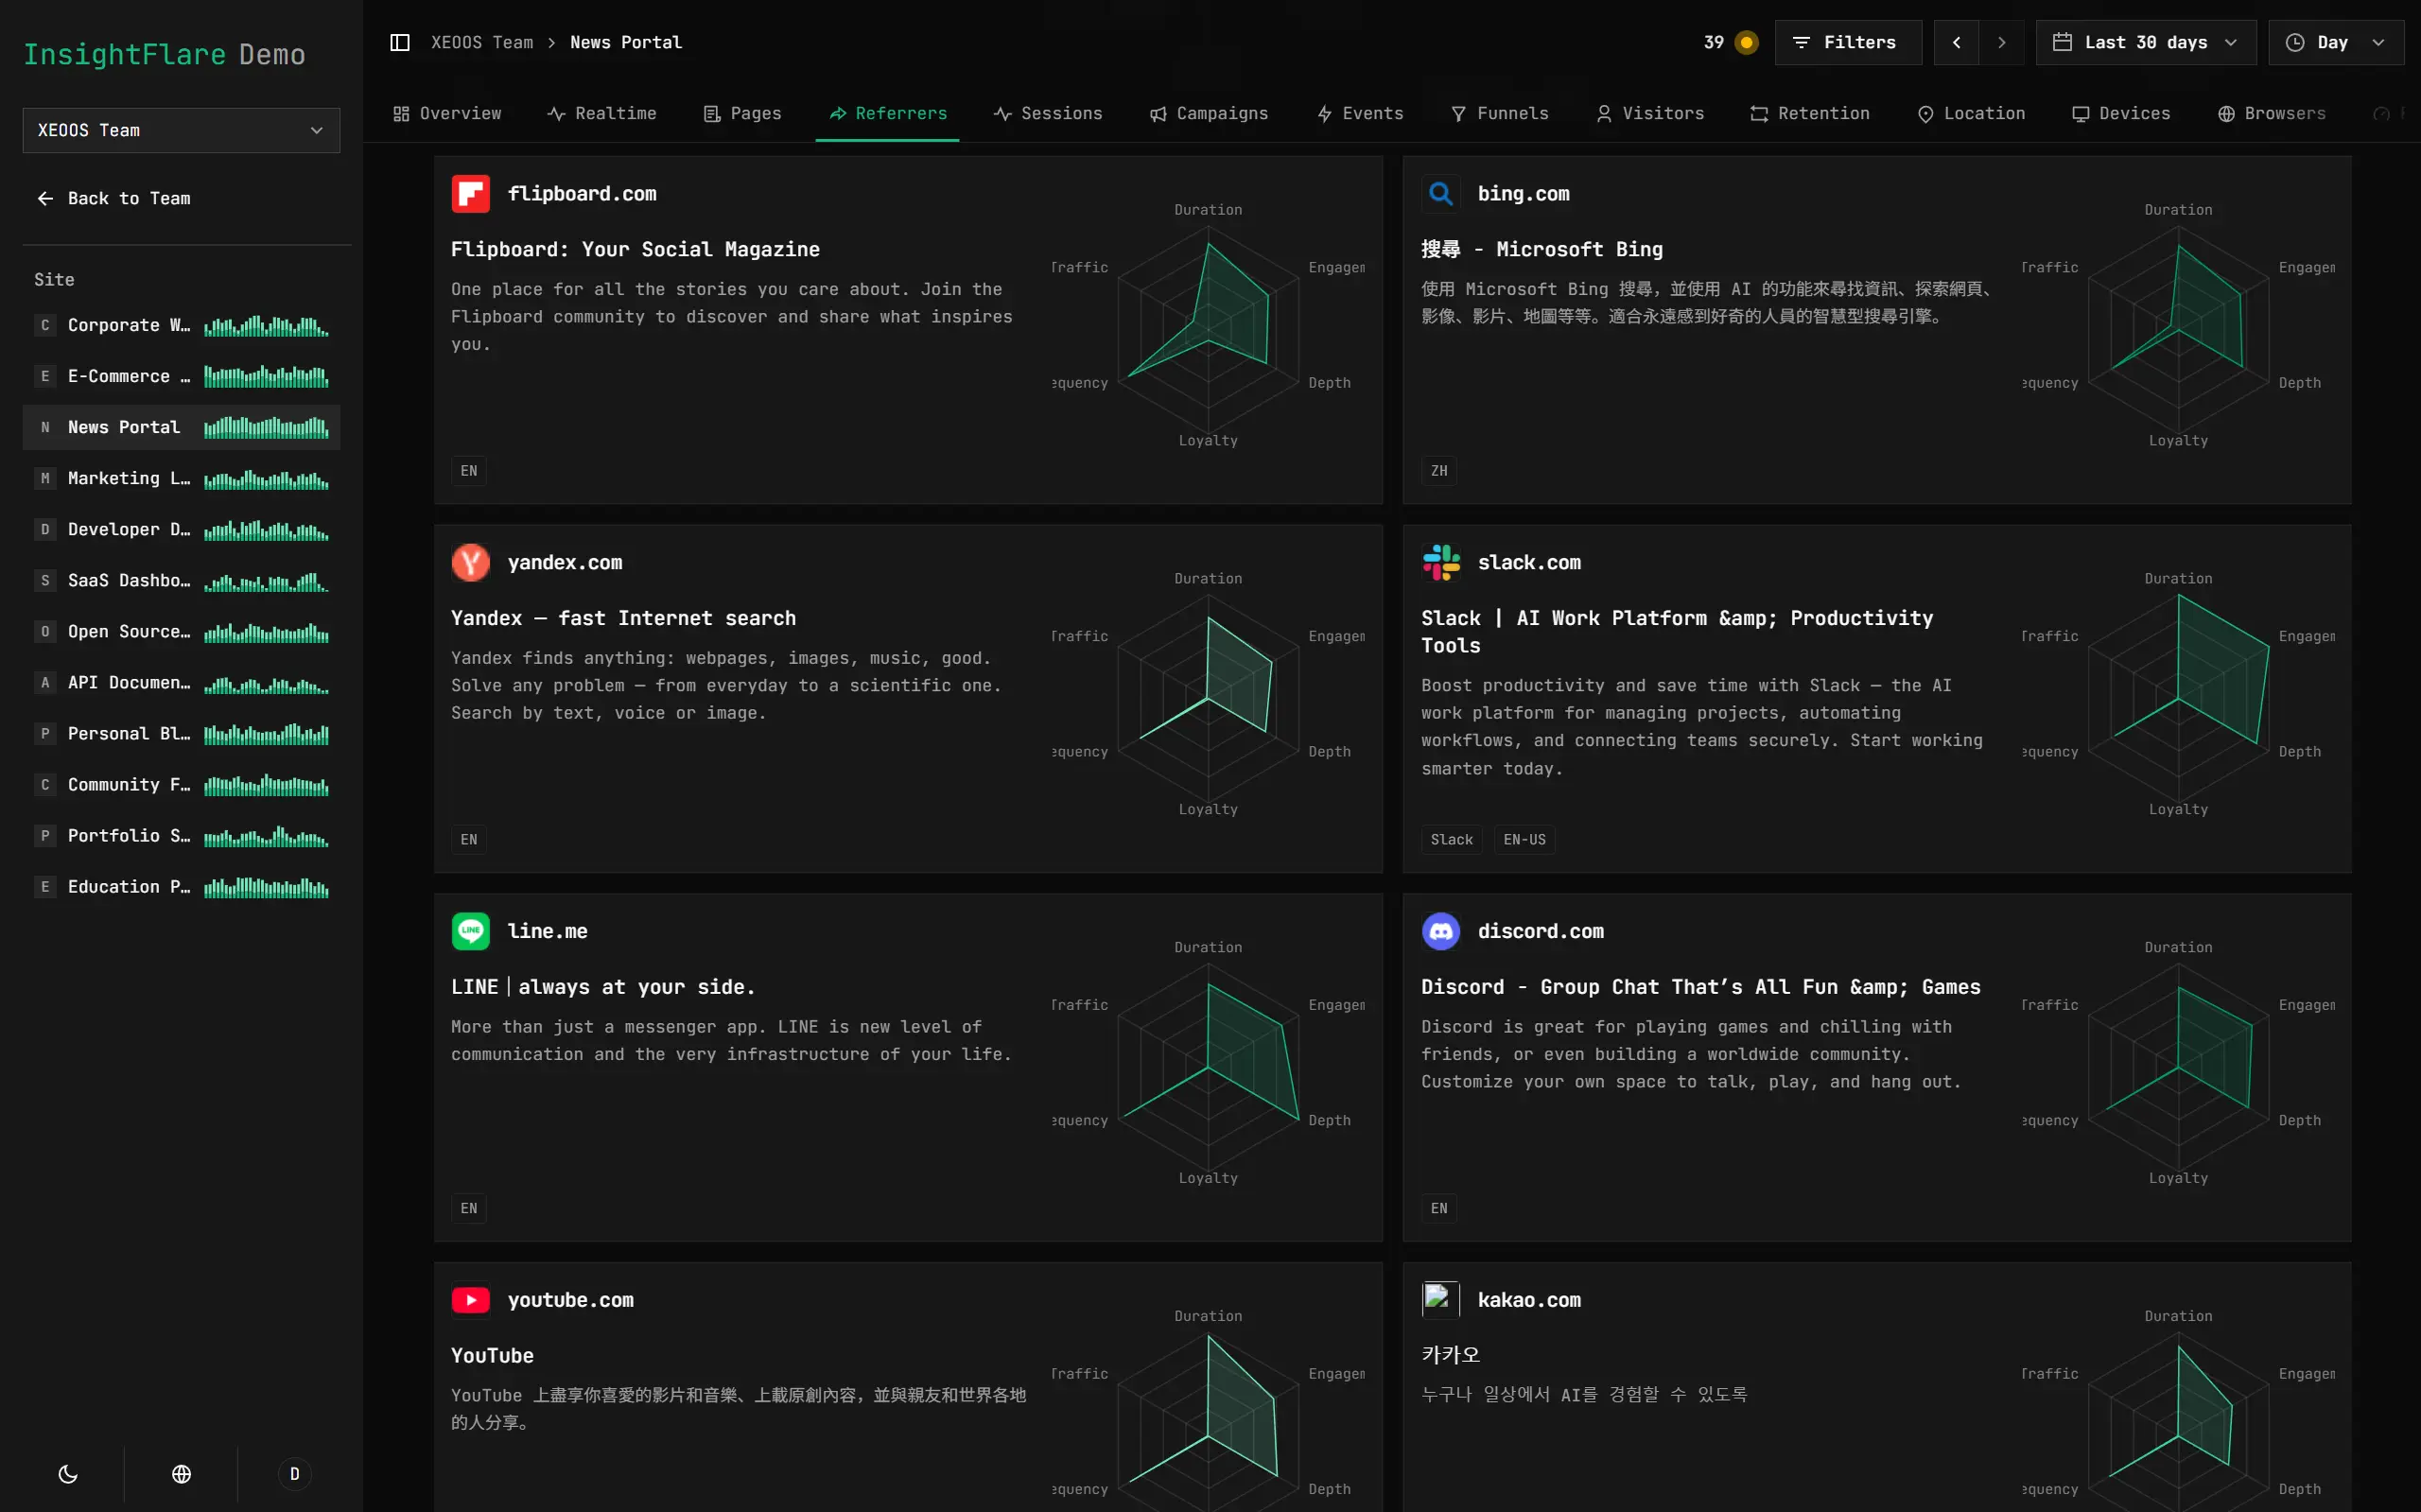
Task: Select News Portal site in sidebar
Action: [x=181, y=427]
